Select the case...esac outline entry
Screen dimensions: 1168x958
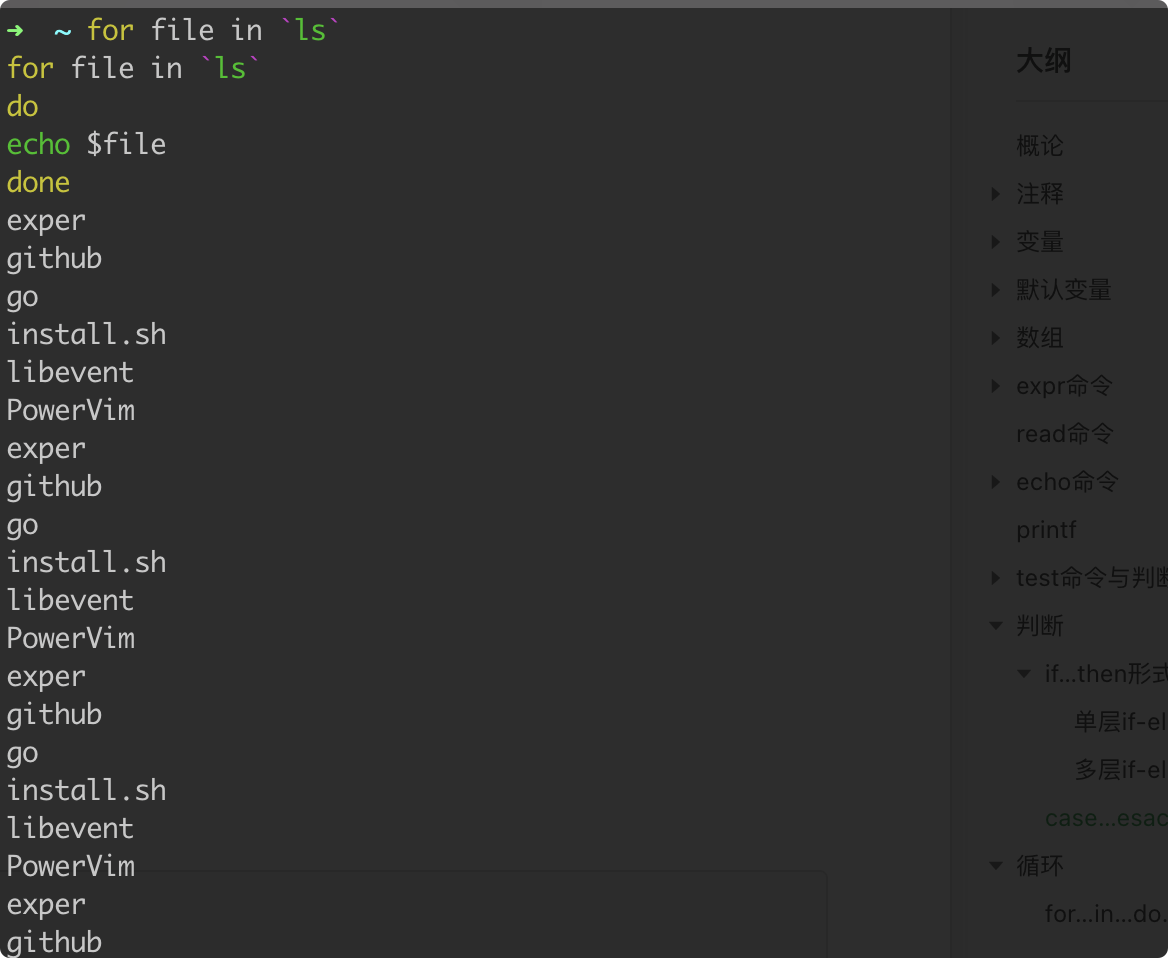pos(1105,818)
